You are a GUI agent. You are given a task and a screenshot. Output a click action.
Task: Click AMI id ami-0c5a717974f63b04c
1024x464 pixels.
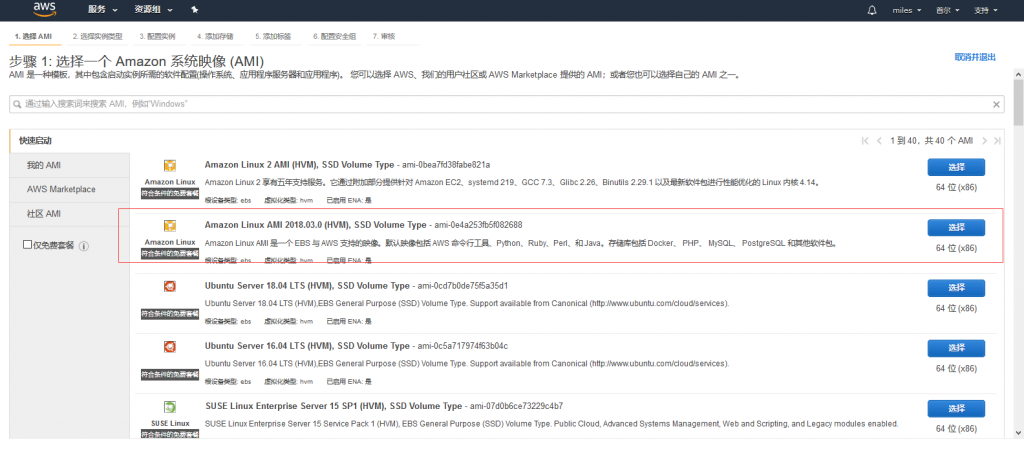tap(462, 346)
